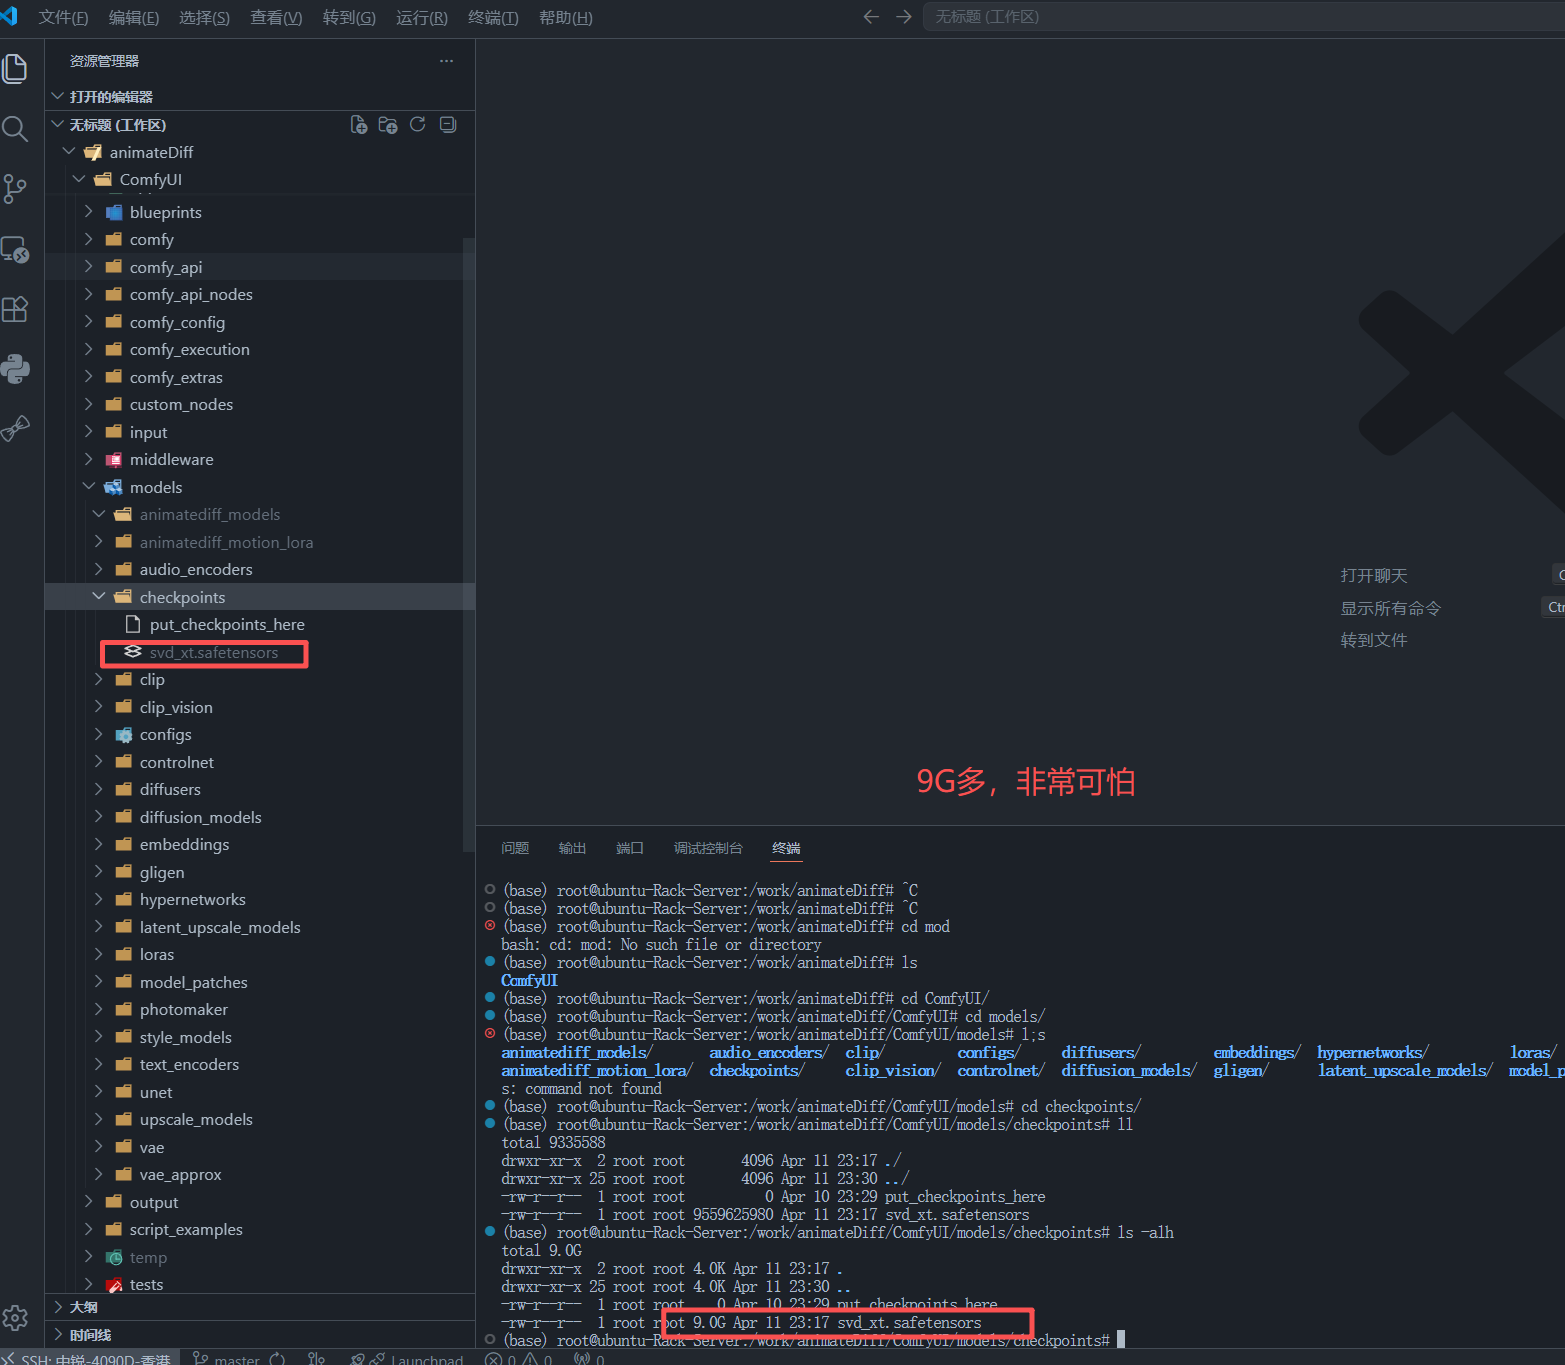Collapse the animateDiff root folder

coord(260,152)
